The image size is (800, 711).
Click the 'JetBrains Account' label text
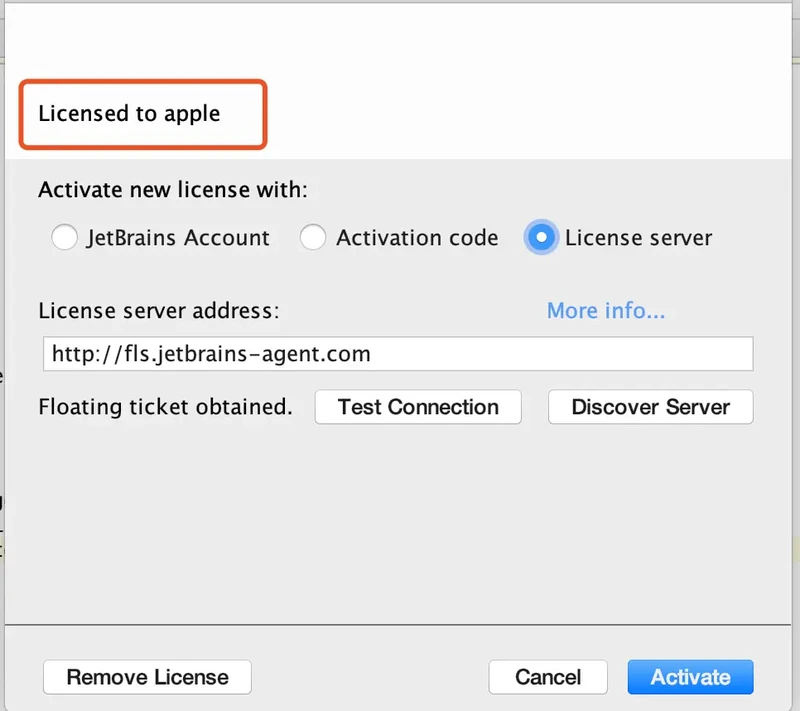(178, 238)
